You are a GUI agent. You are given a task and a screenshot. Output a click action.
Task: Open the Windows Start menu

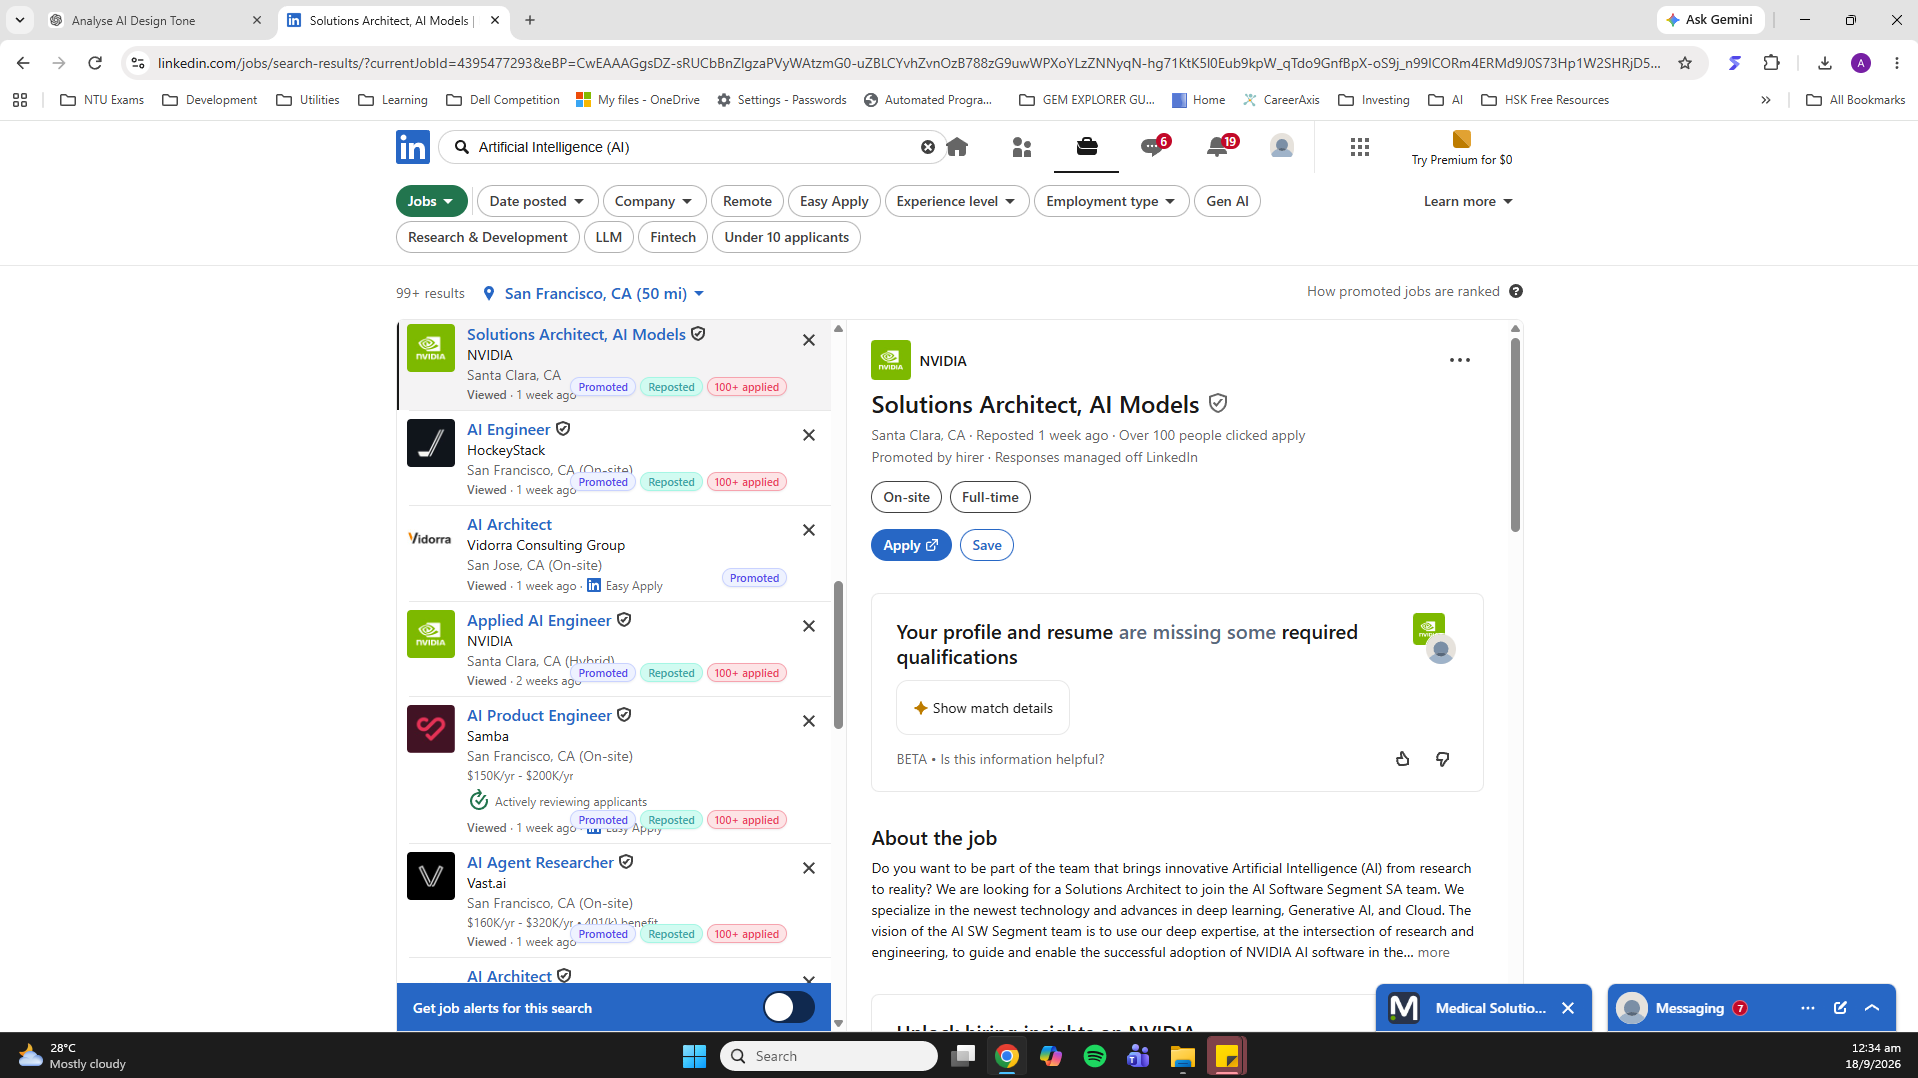pos(694,1056)
